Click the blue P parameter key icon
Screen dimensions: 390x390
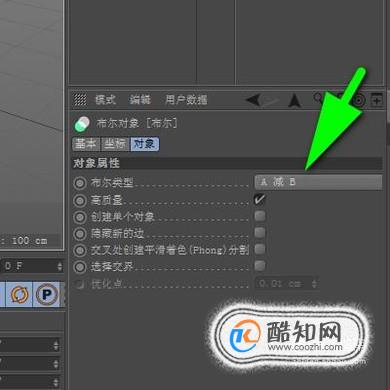click(47, 294)
